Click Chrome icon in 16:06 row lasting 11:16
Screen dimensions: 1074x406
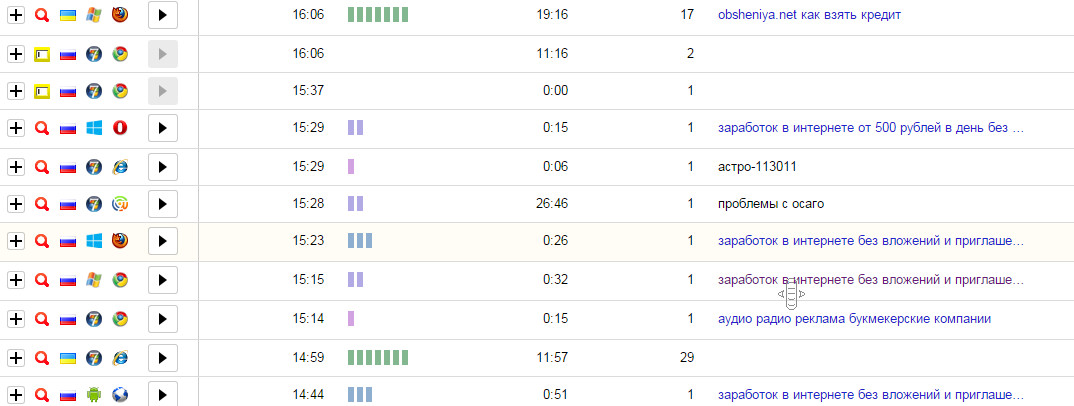[120, 54]
